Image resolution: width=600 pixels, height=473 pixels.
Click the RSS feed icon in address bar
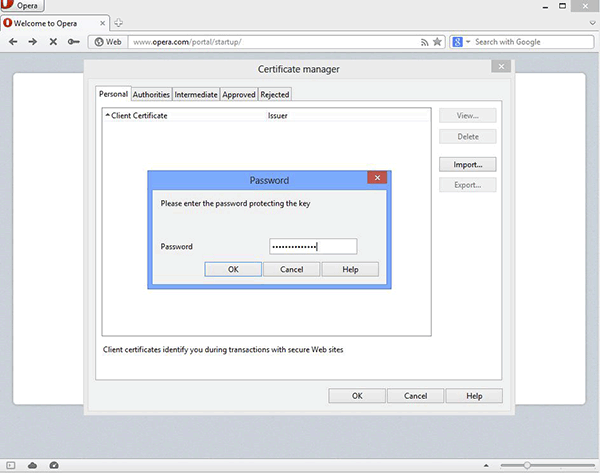424,42
